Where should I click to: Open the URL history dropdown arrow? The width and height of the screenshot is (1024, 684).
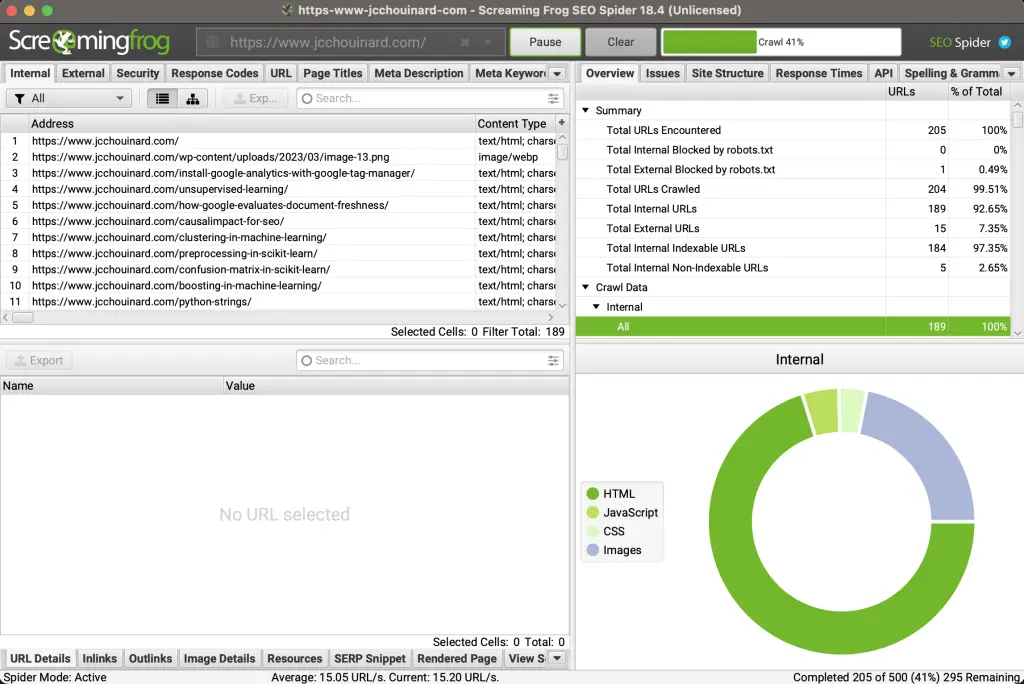(488, 42)
